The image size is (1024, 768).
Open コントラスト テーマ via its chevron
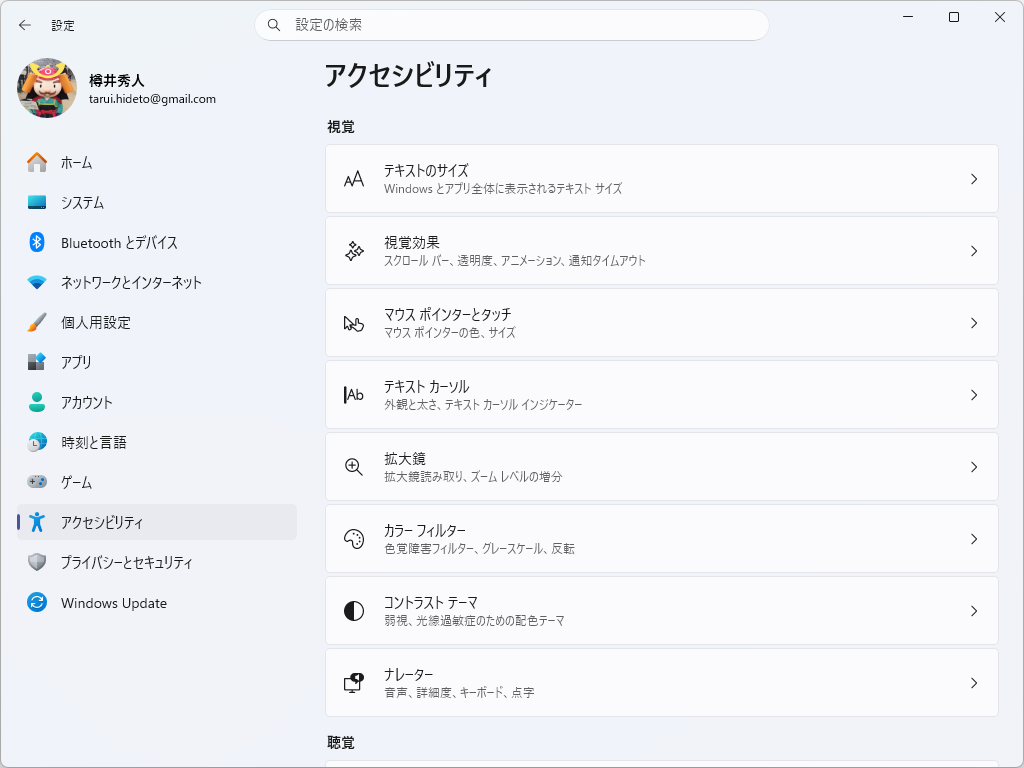tap(974, 611)
